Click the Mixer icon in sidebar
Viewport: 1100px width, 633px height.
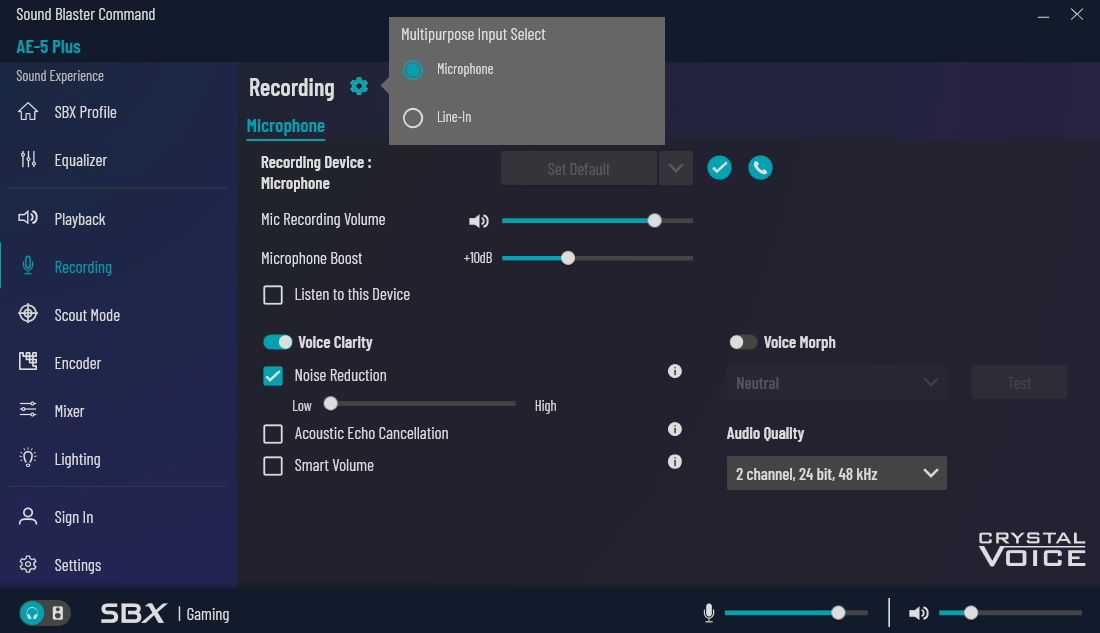(28, 410)
